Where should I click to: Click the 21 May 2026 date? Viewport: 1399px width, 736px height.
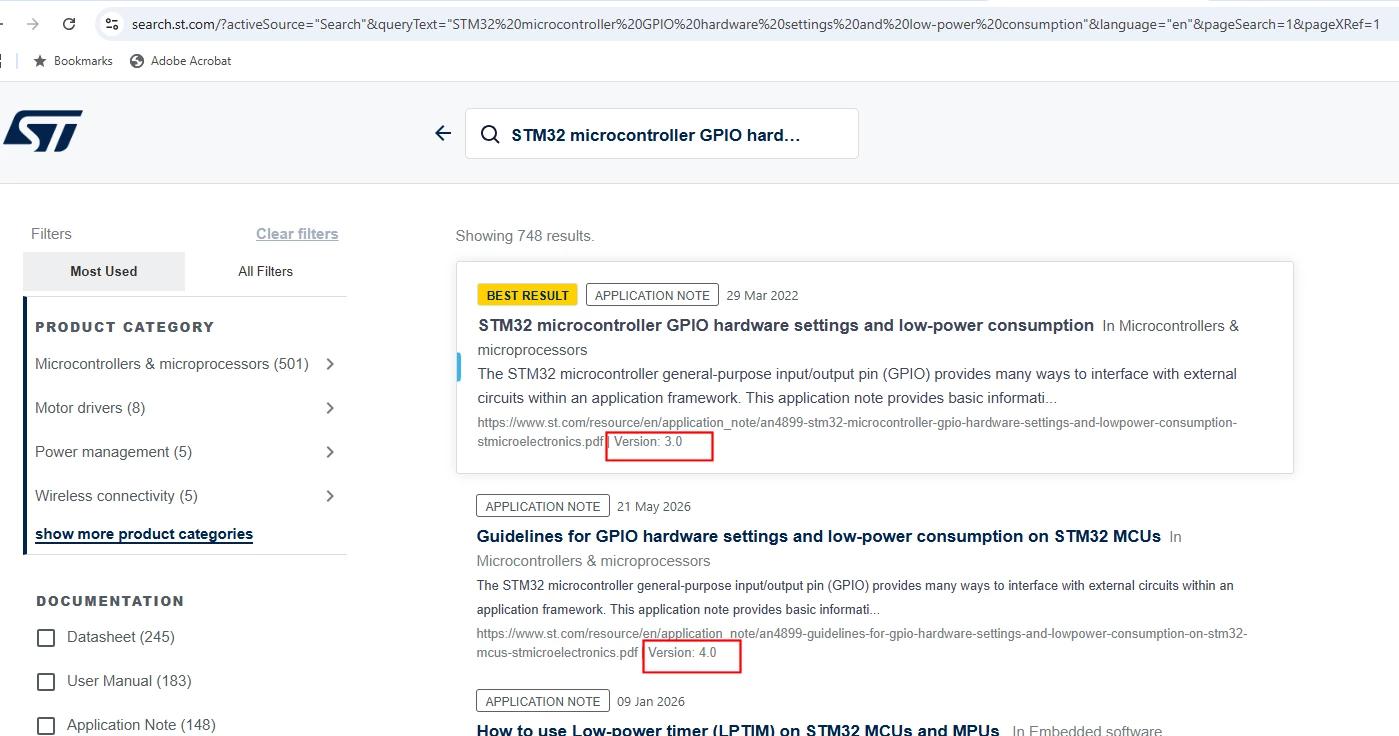(x=654, y=507)
